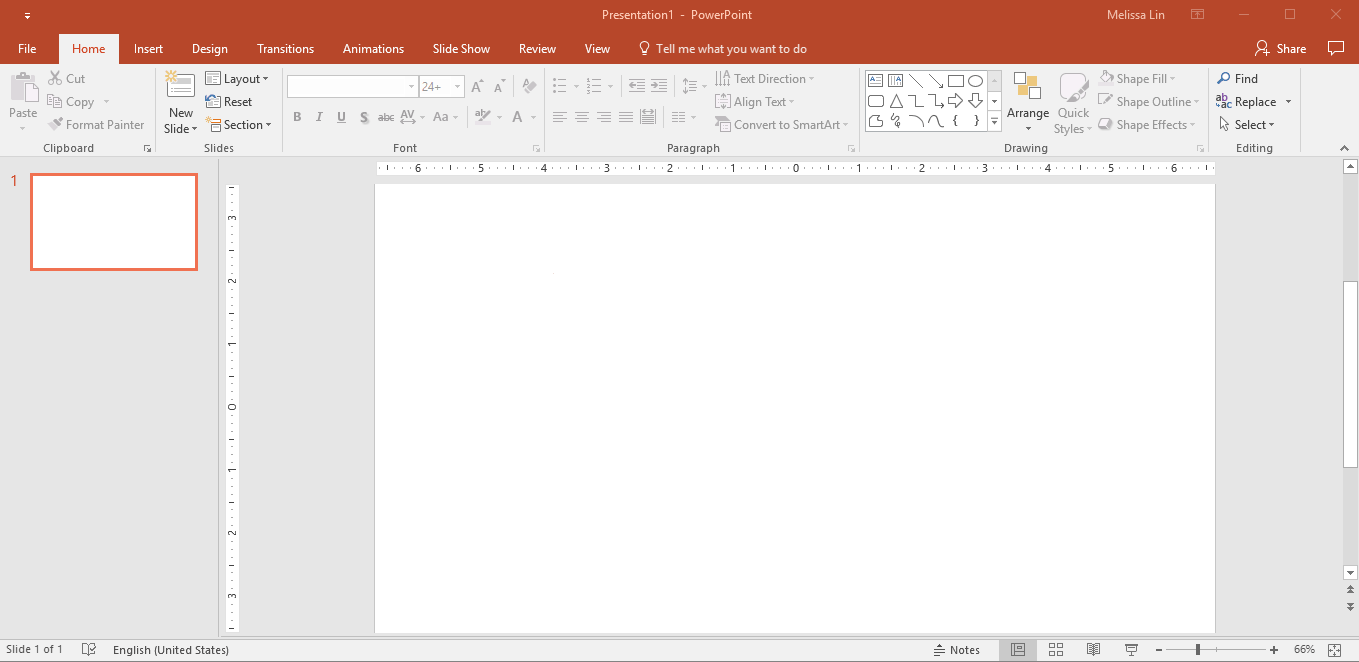This screenshot has width=1359, height=662.
Task: Collapse the ribbon with the chevron
Action: (1344, 148)
